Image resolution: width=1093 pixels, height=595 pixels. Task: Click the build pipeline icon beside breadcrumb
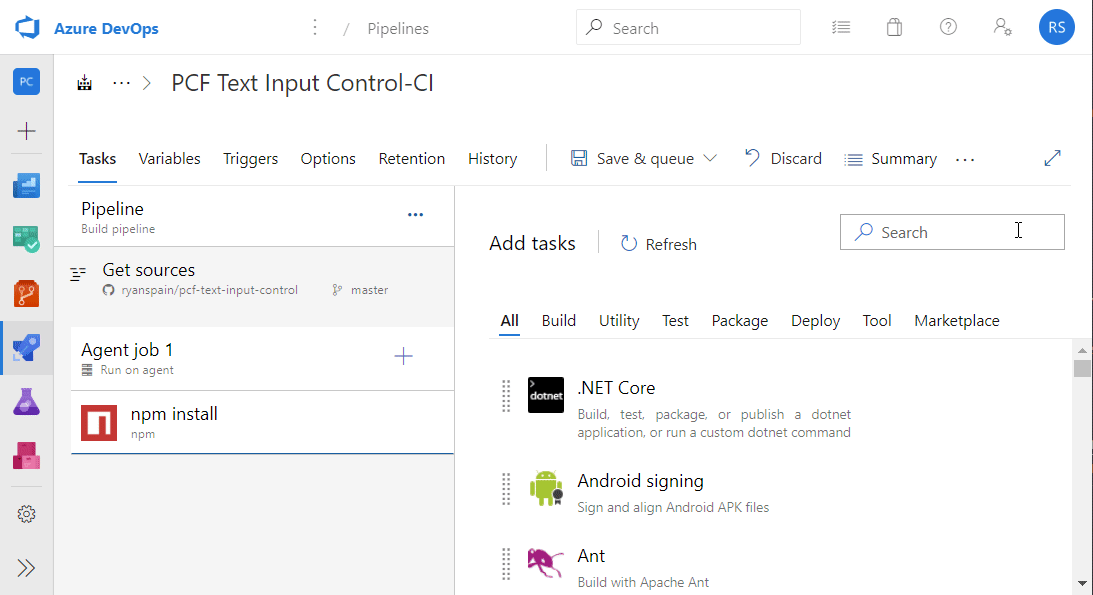coord(84,83)
